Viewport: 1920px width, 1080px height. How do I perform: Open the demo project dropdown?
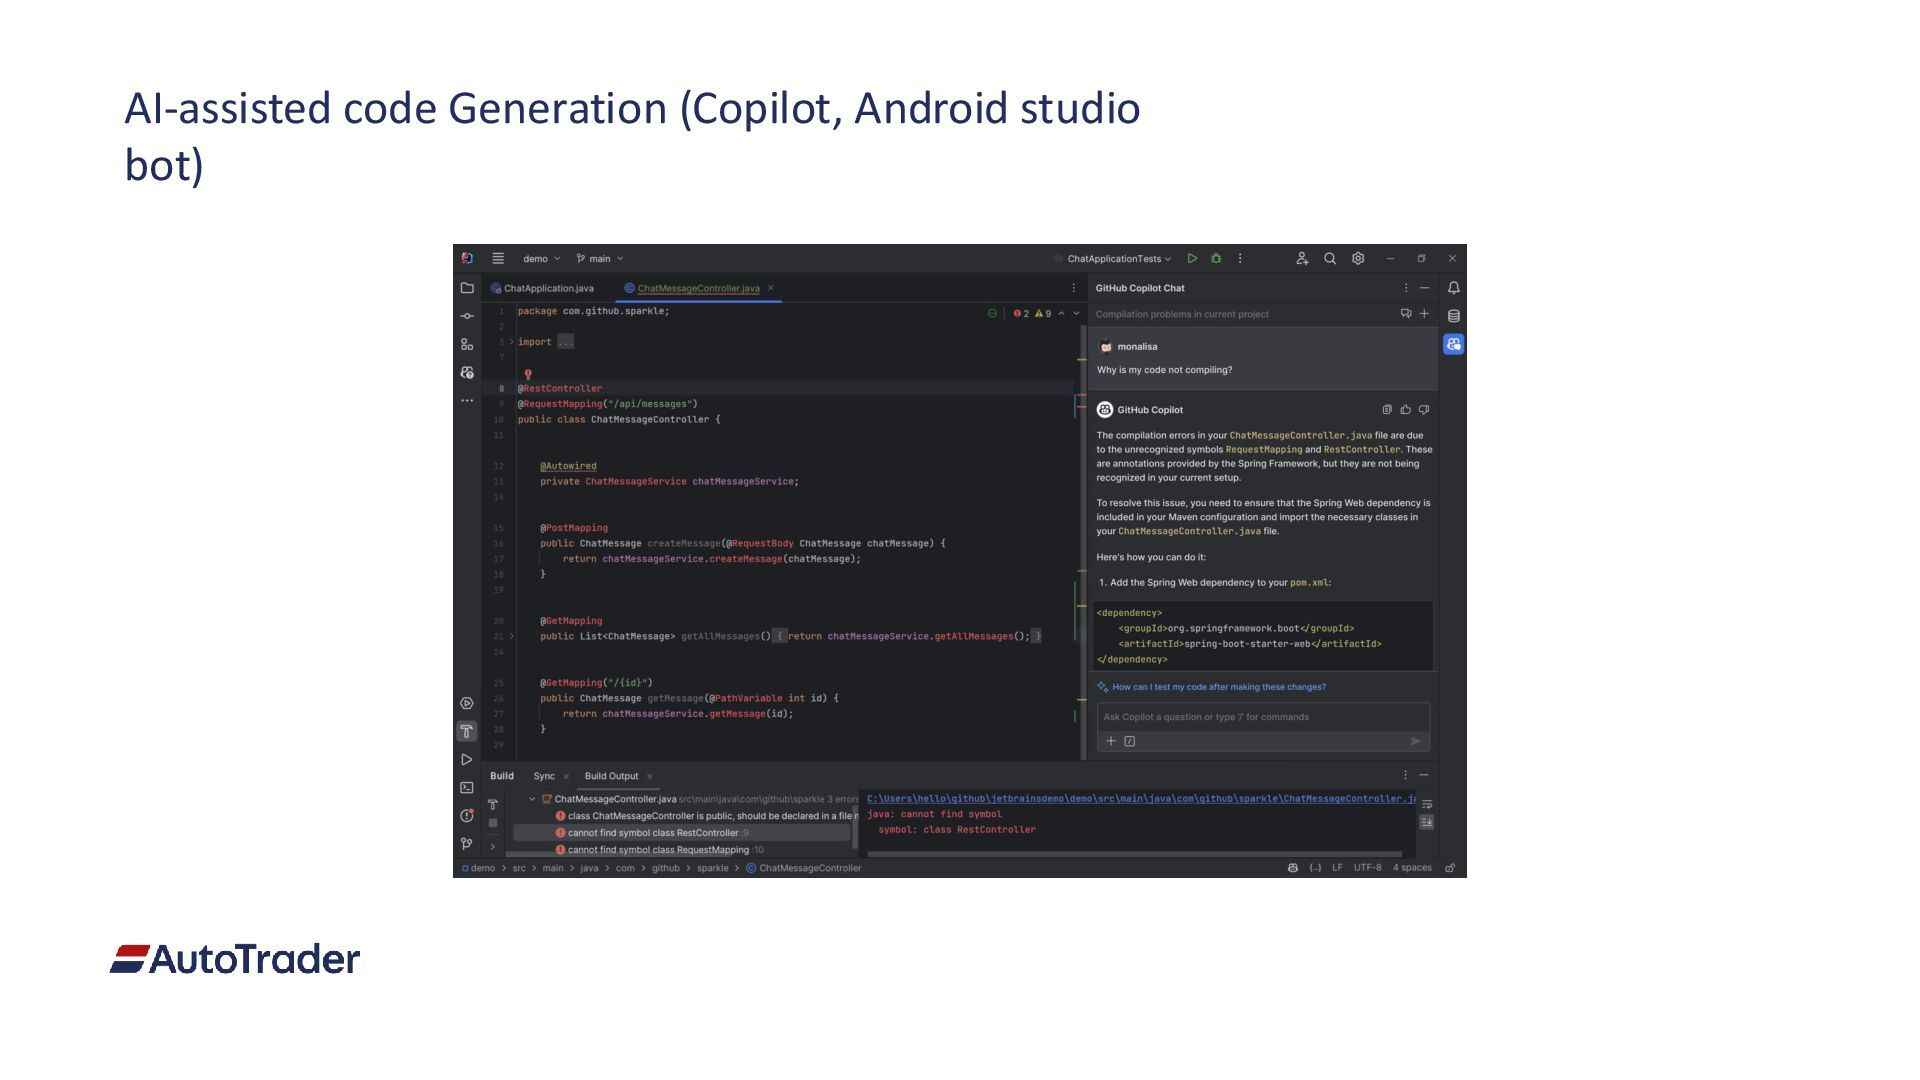542,258
